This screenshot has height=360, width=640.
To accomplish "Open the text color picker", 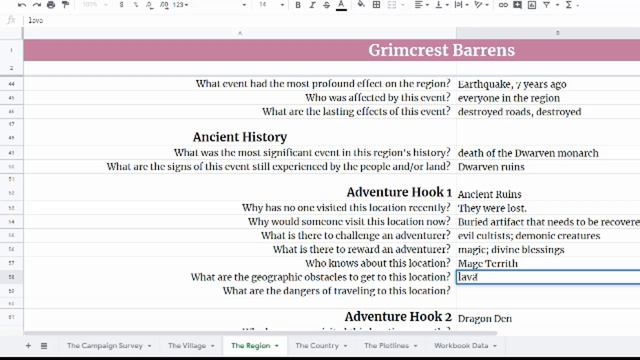I will click(341, 5).
